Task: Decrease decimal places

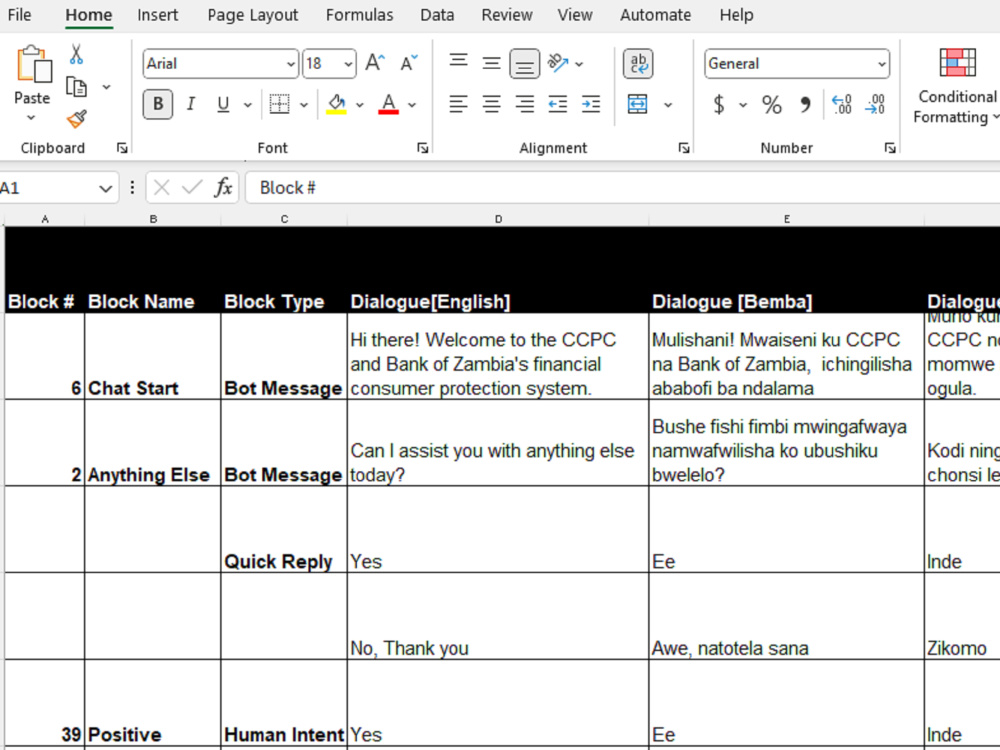Action: click(875, 104)
